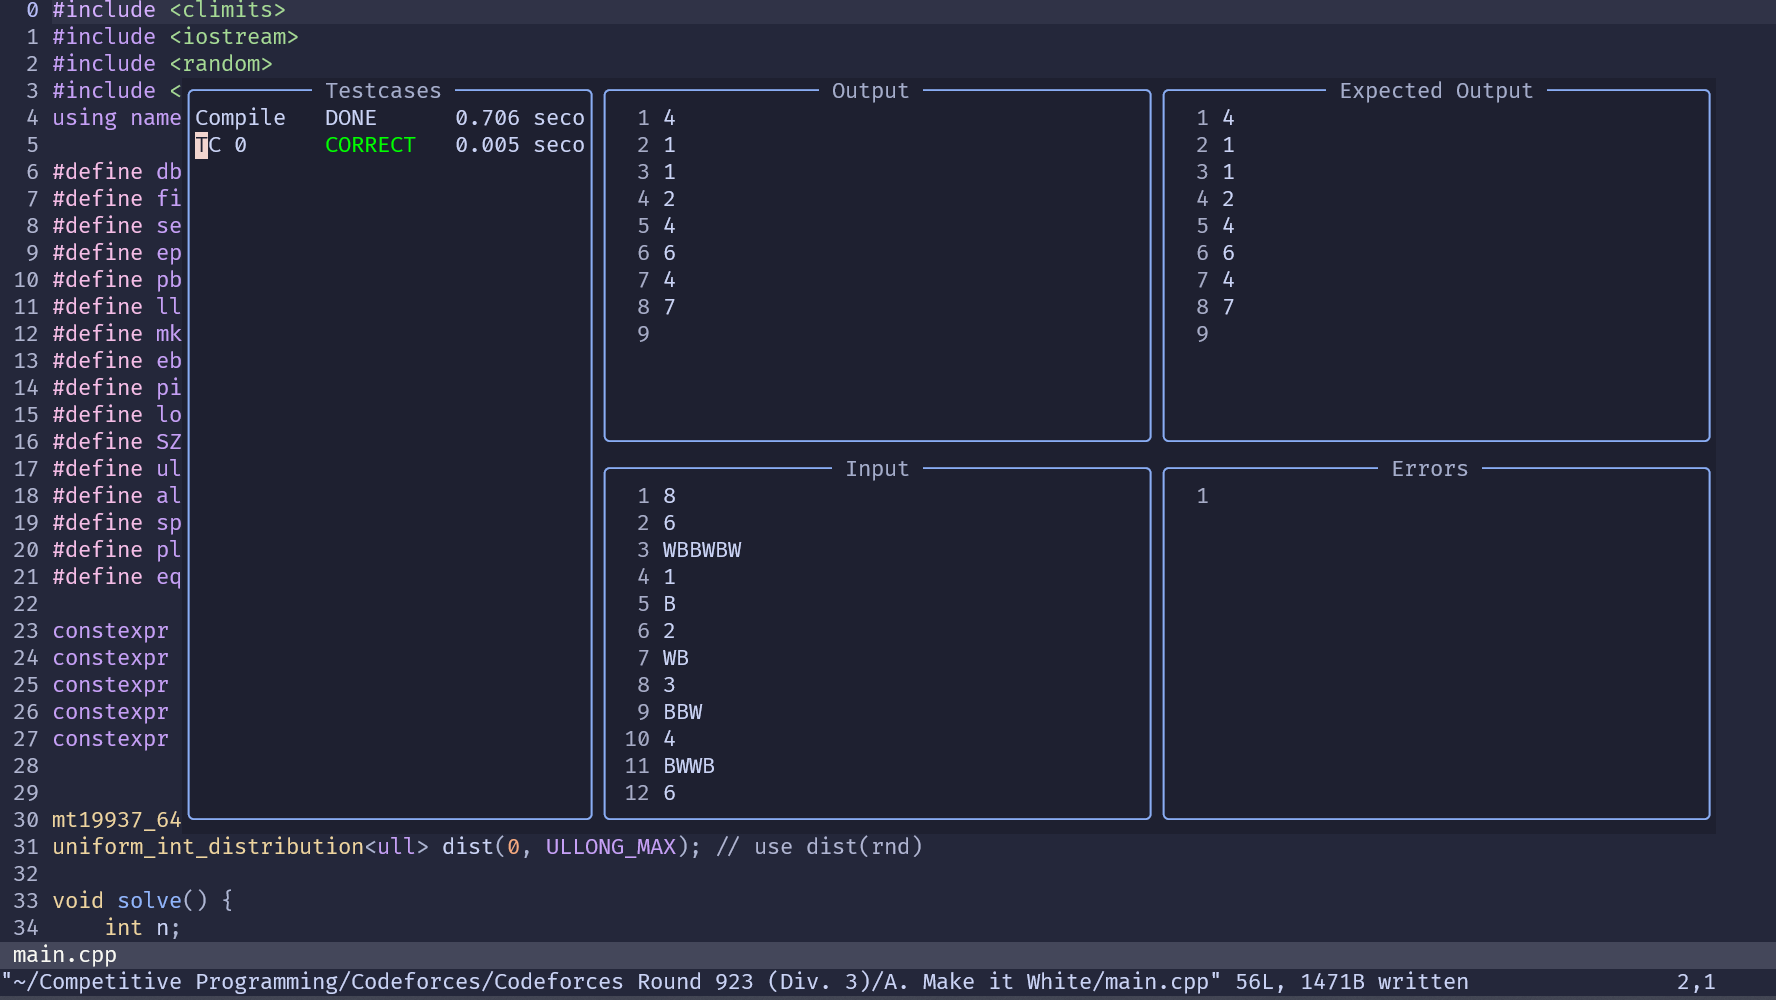Select the TC 0 testcase row

(x=390, y=145)
